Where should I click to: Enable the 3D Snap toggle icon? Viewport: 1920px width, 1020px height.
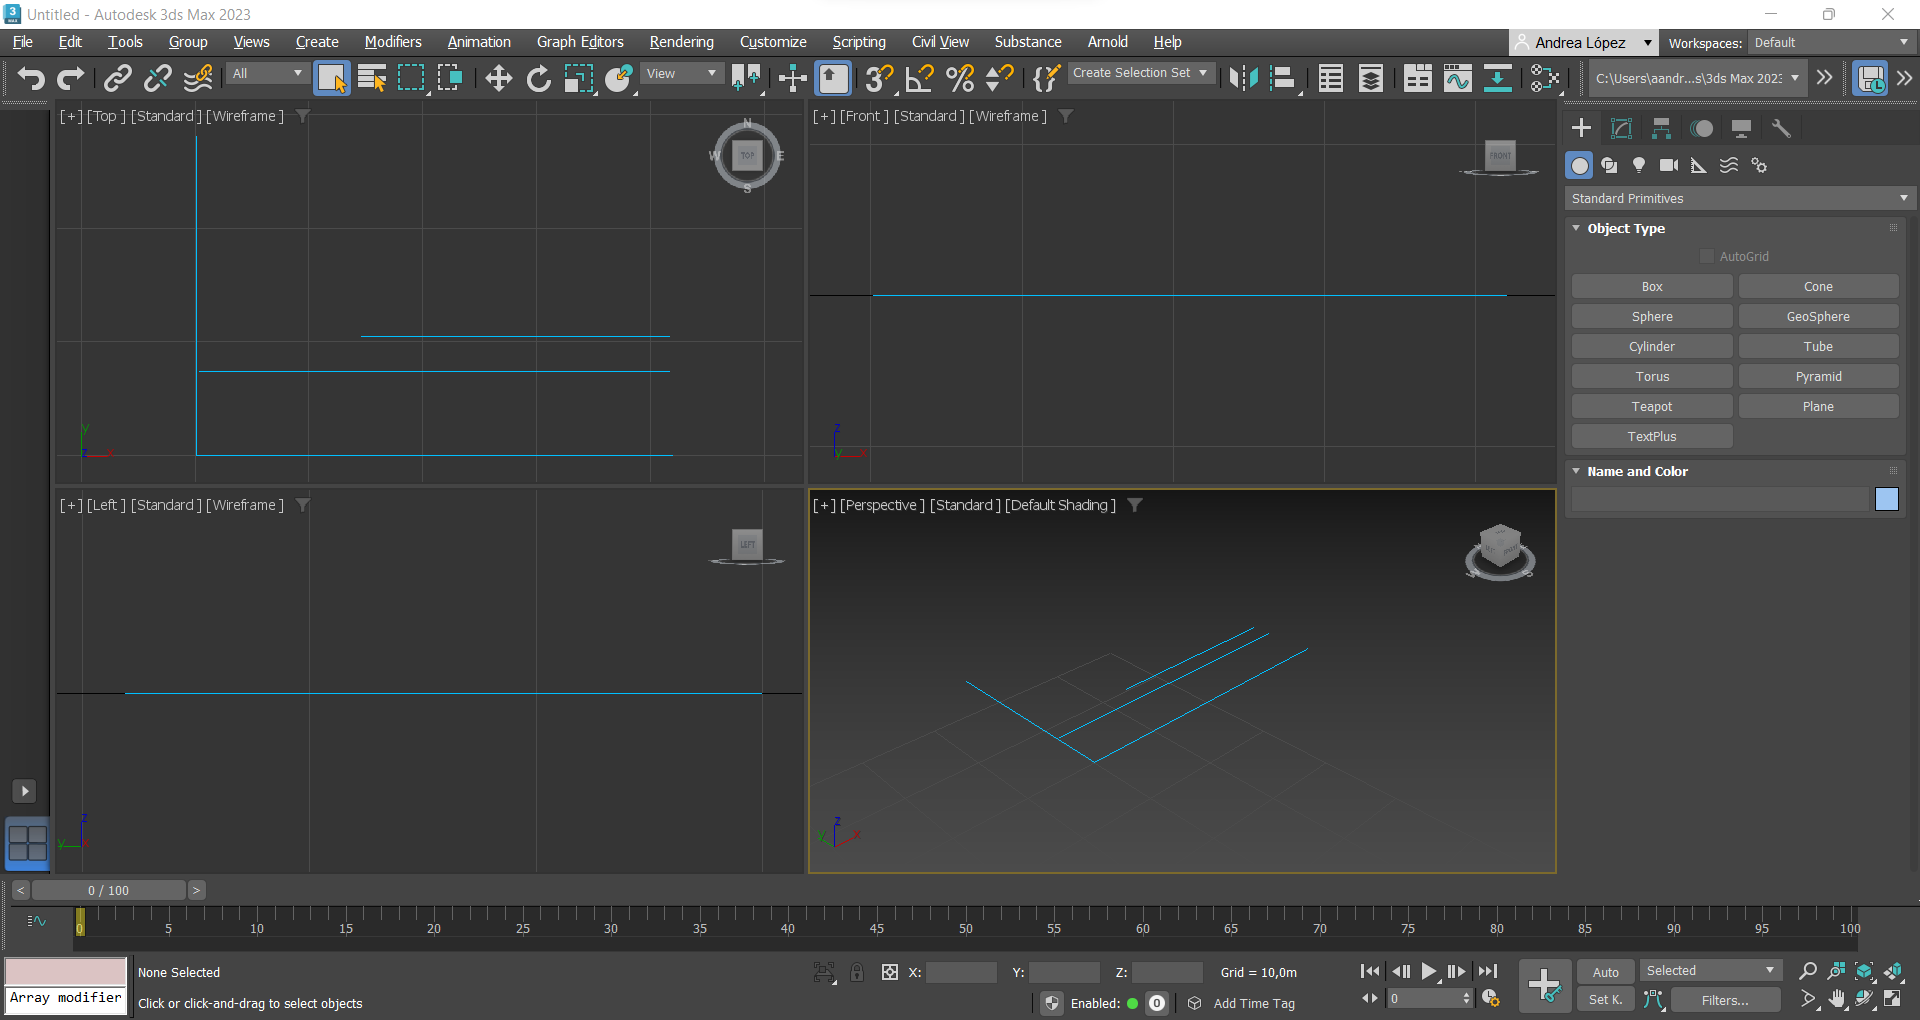pos(878,78)
